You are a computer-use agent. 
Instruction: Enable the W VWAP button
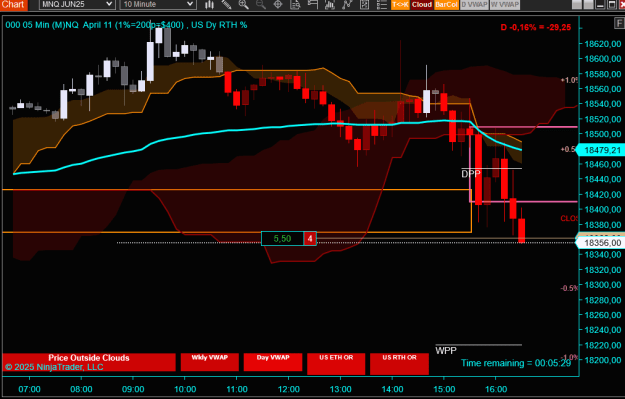505,5
